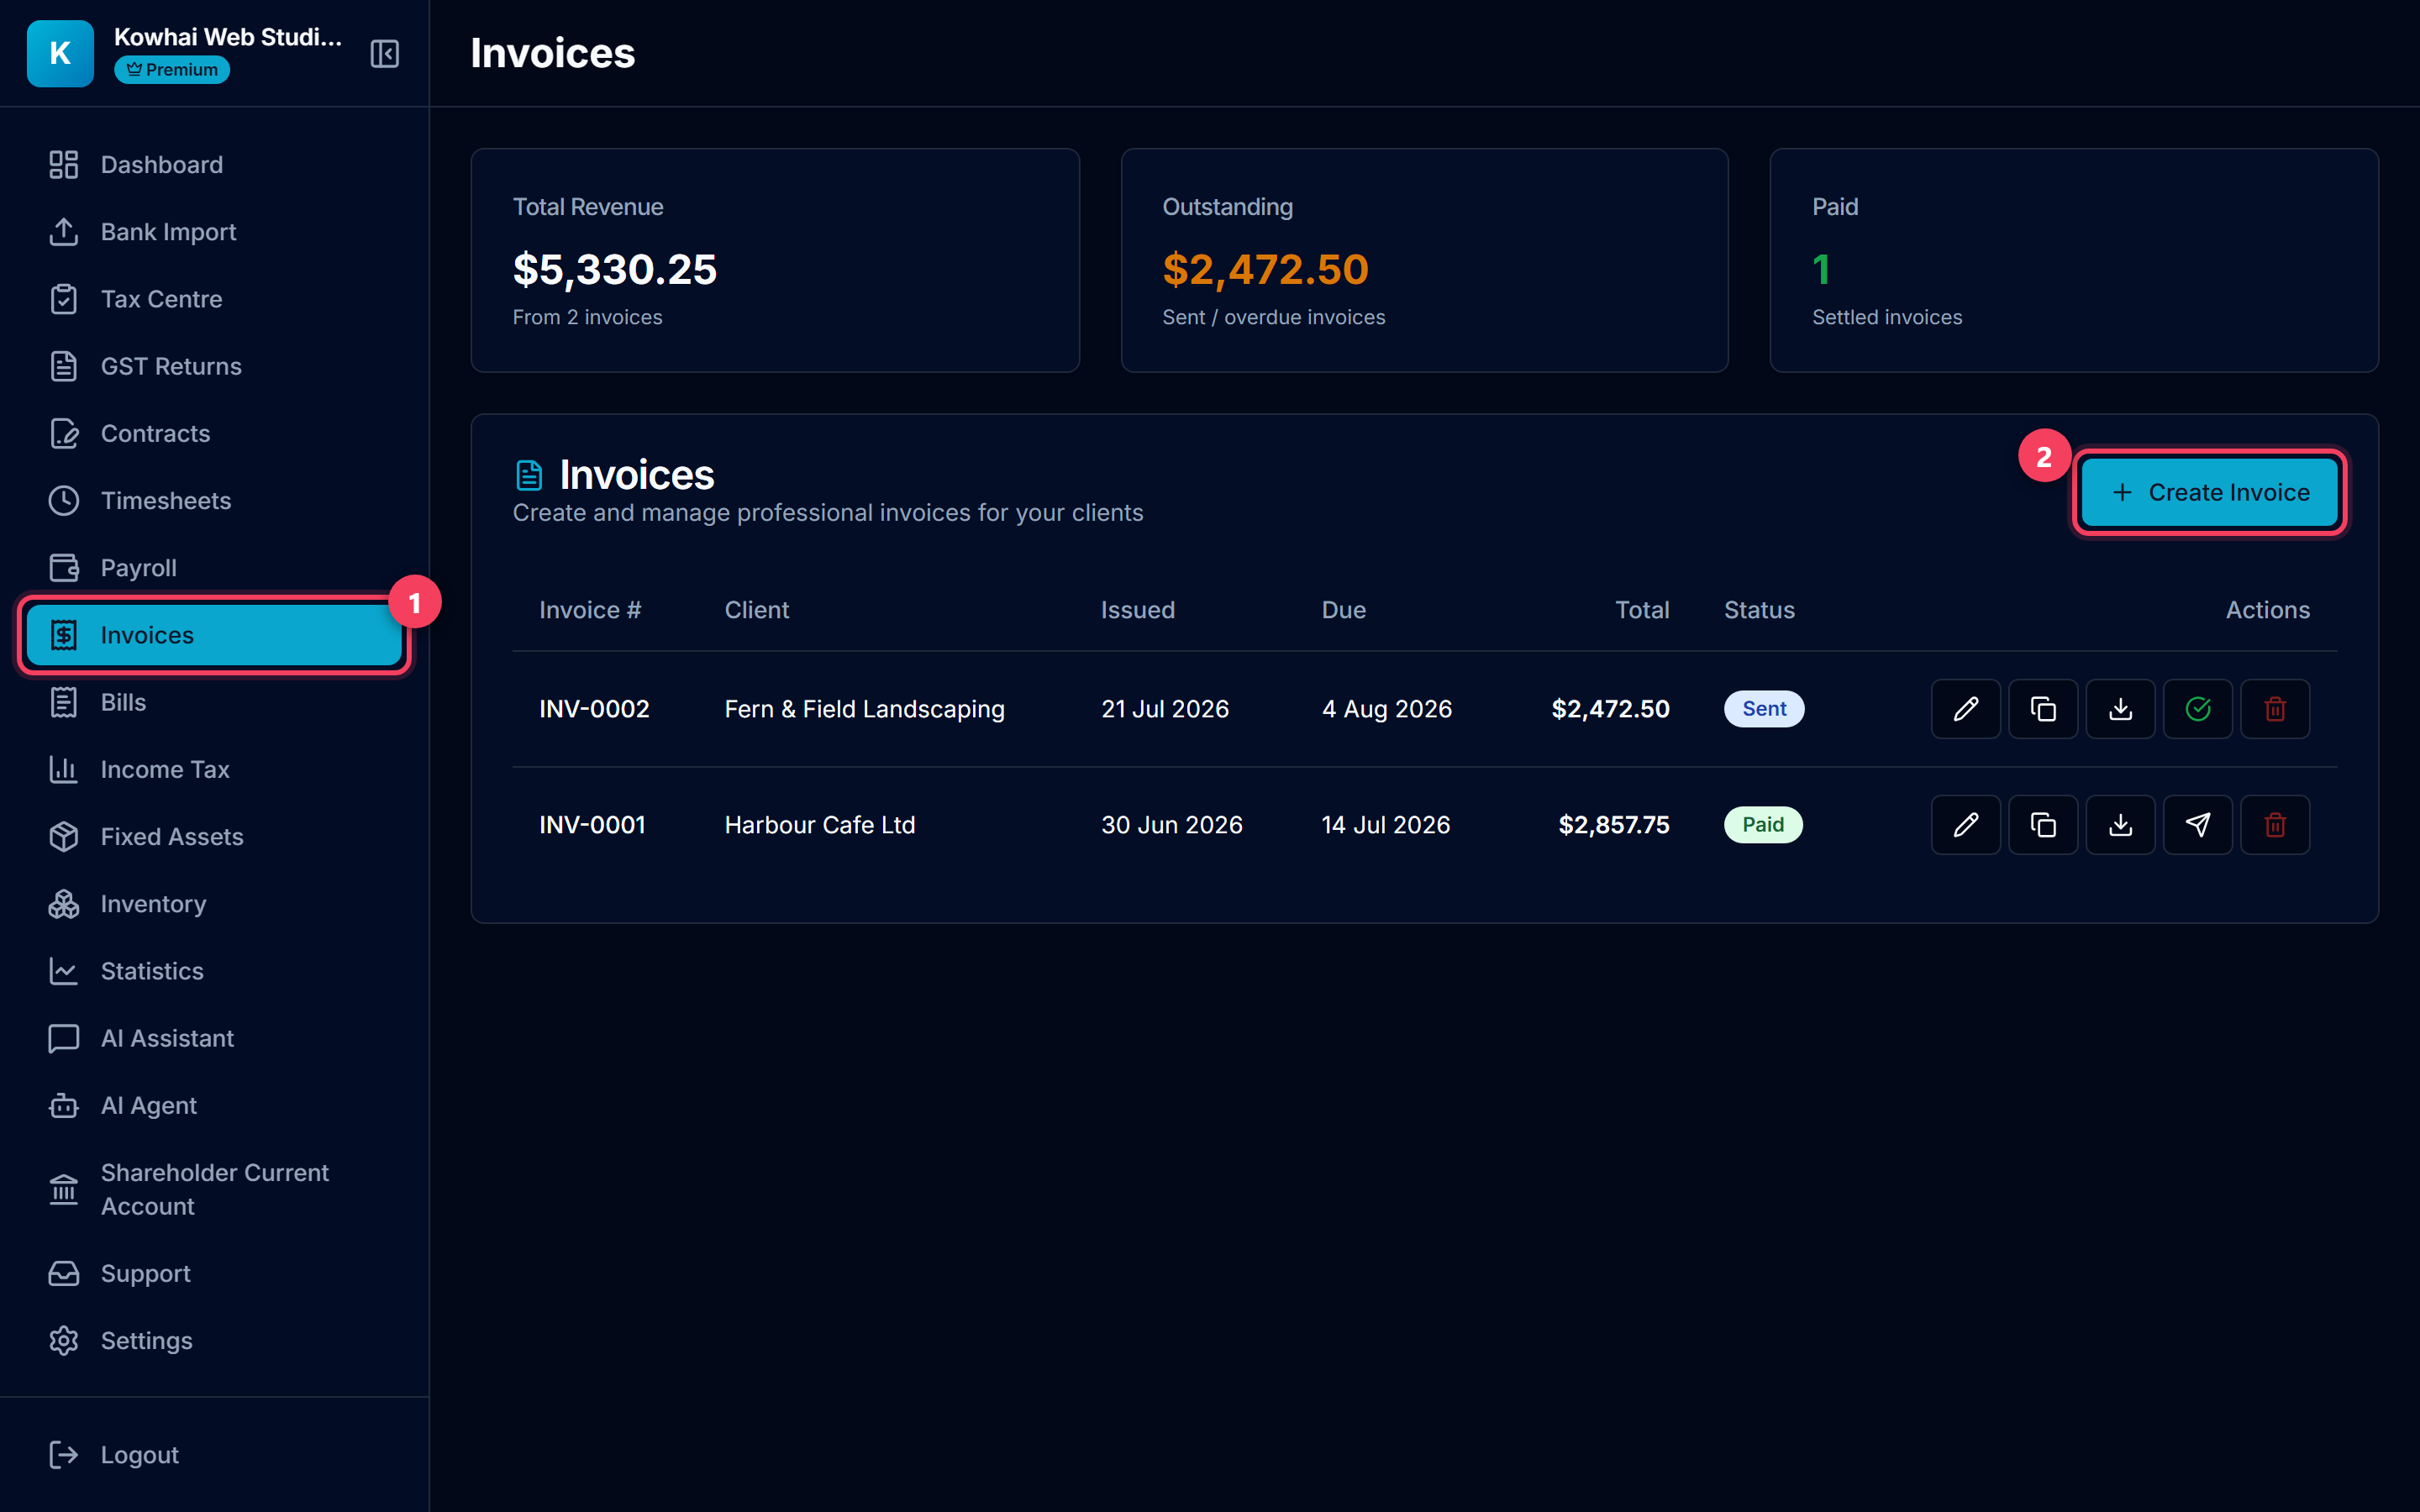Viewport: 2420px width, 1512px height.
Task: Click the Issued column header
Action: point(1138,610)
